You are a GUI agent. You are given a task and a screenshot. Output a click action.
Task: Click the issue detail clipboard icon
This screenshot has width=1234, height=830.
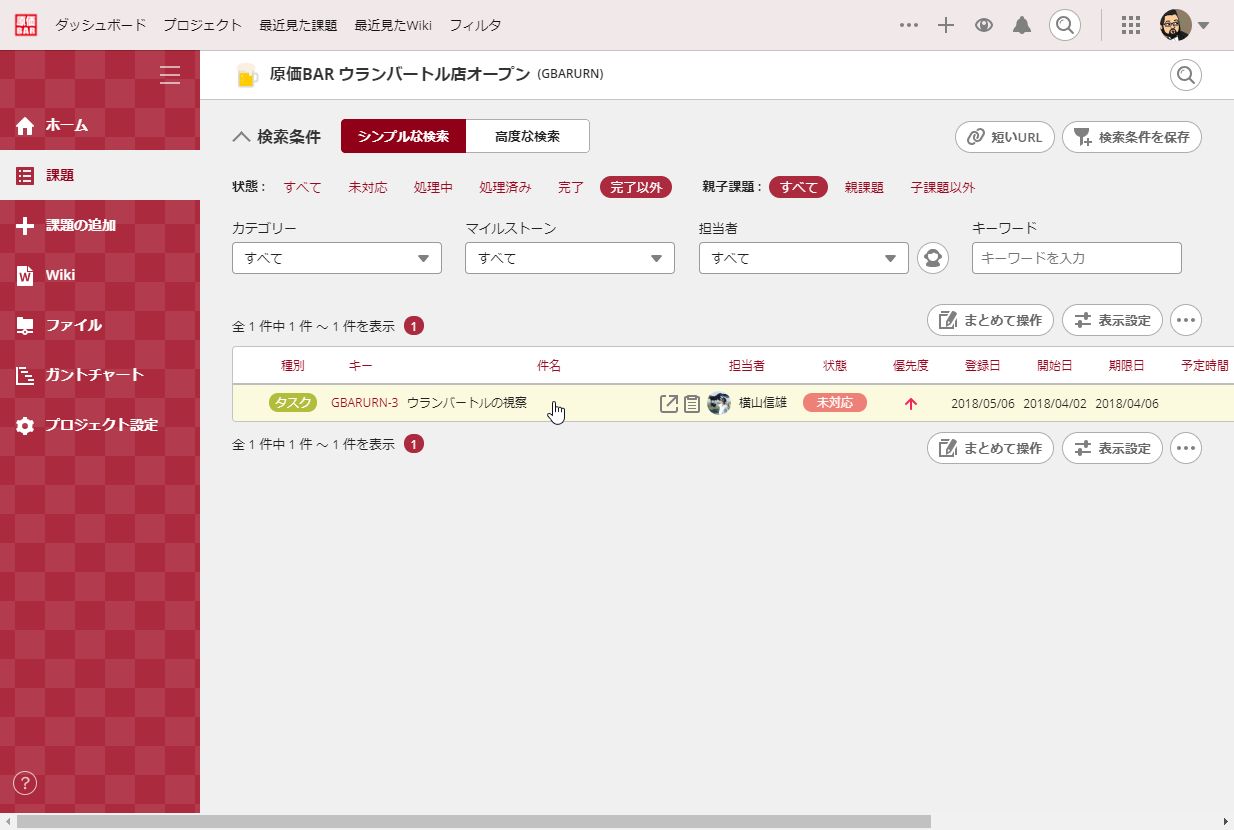[692, 404]
